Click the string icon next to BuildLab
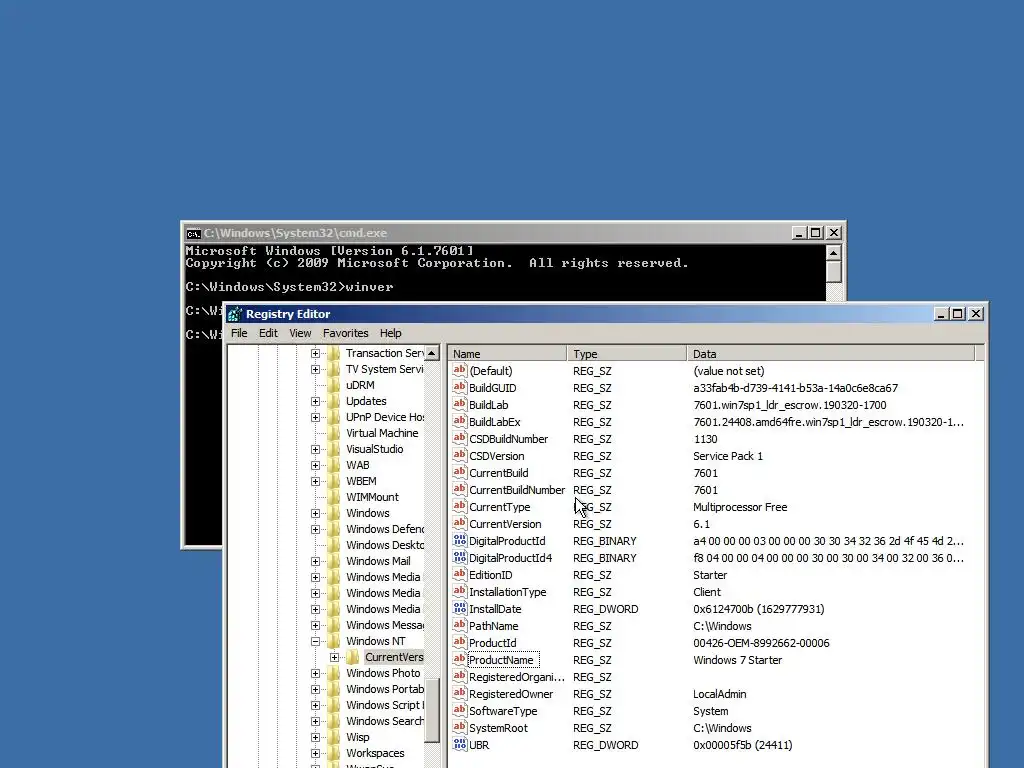The height and width of the screenshot is (768, 1024). (460, 404)
